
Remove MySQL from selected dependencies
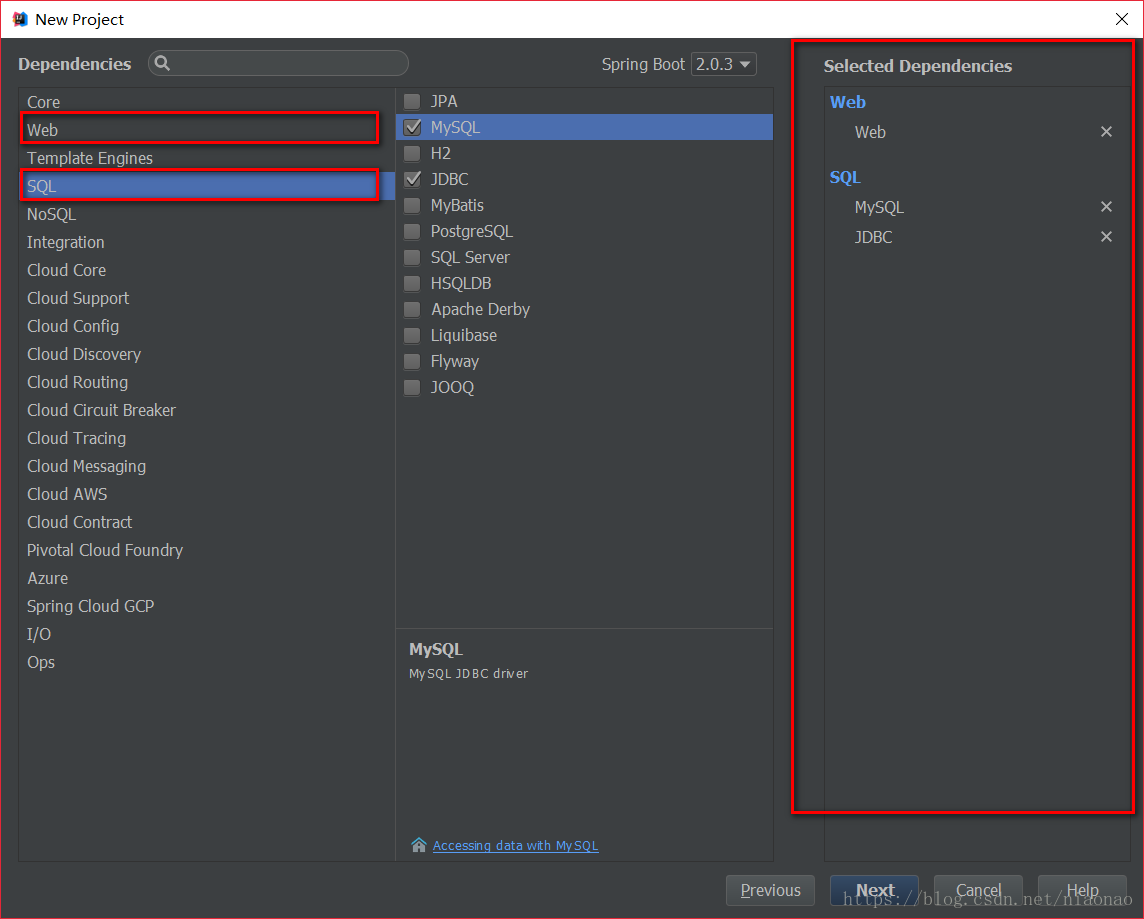1106,207
